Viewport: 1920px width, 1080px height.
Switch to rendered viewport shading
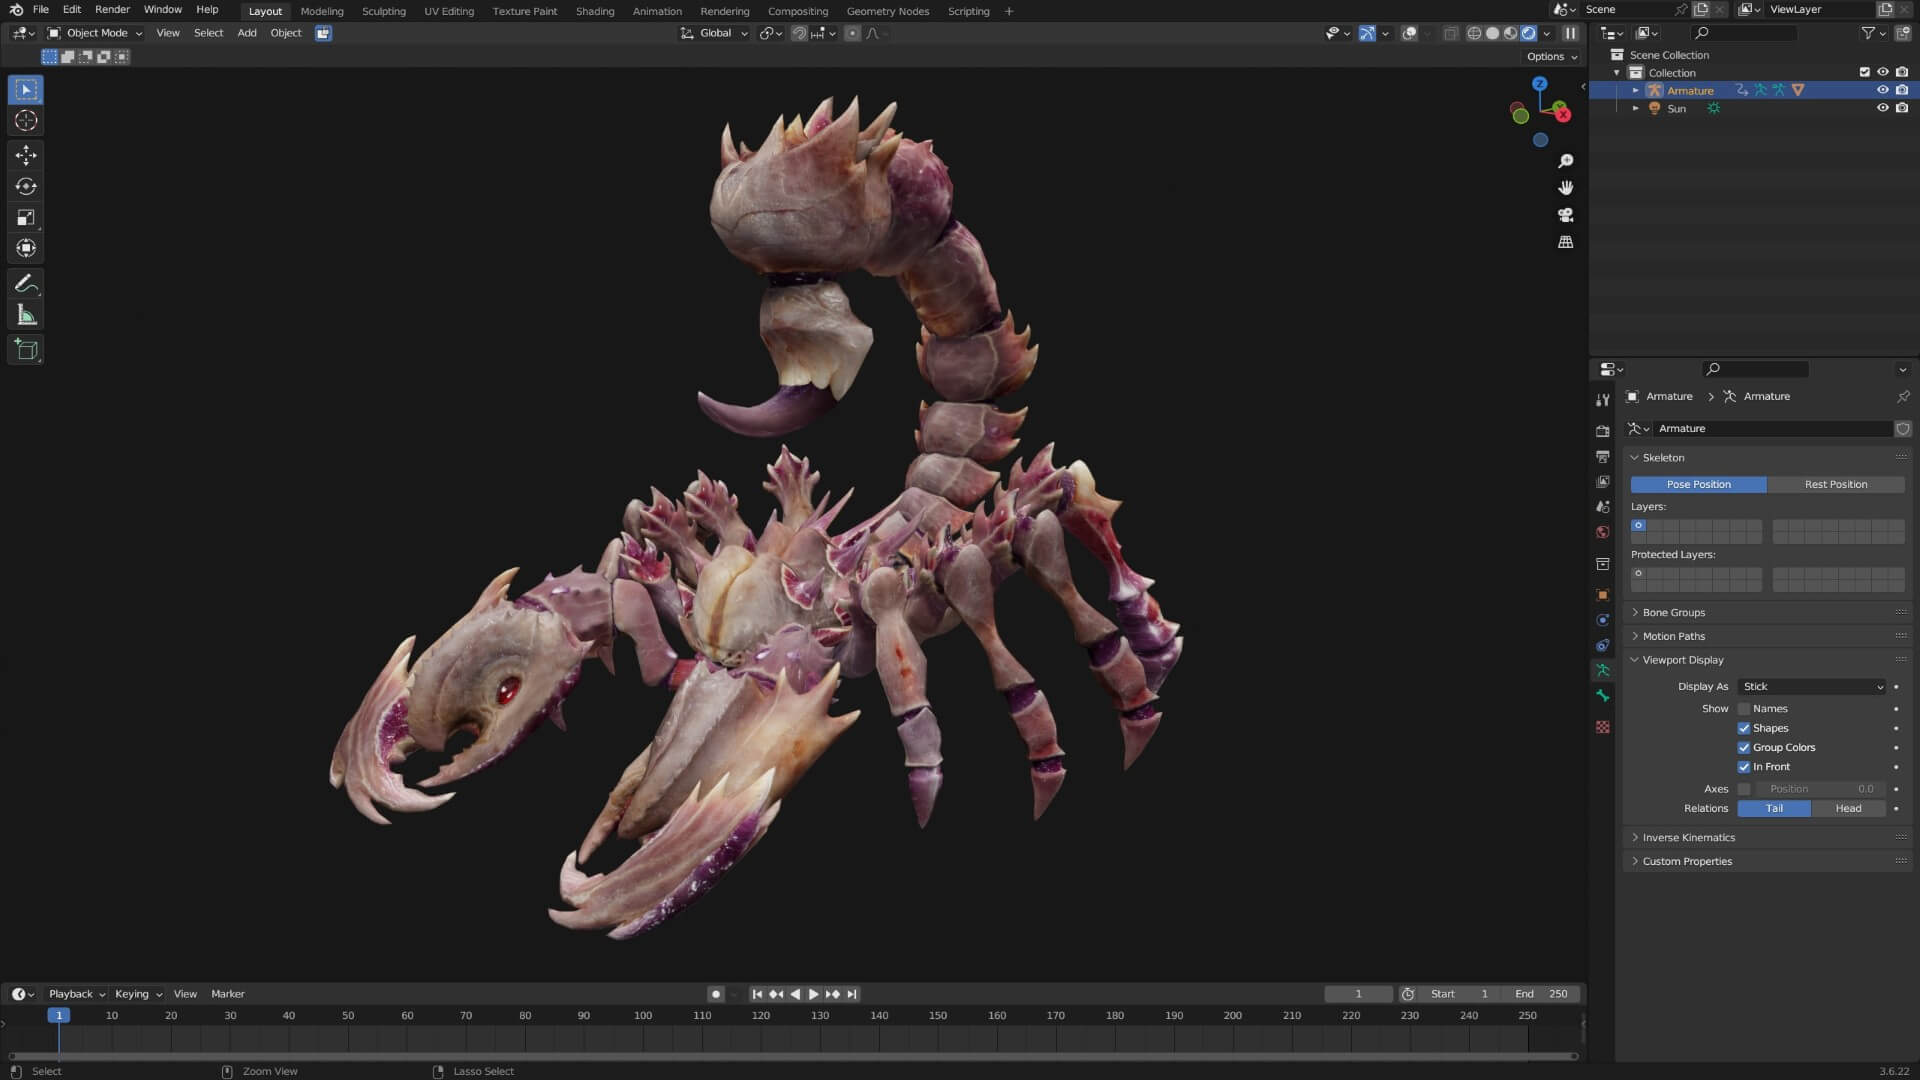1529,33
